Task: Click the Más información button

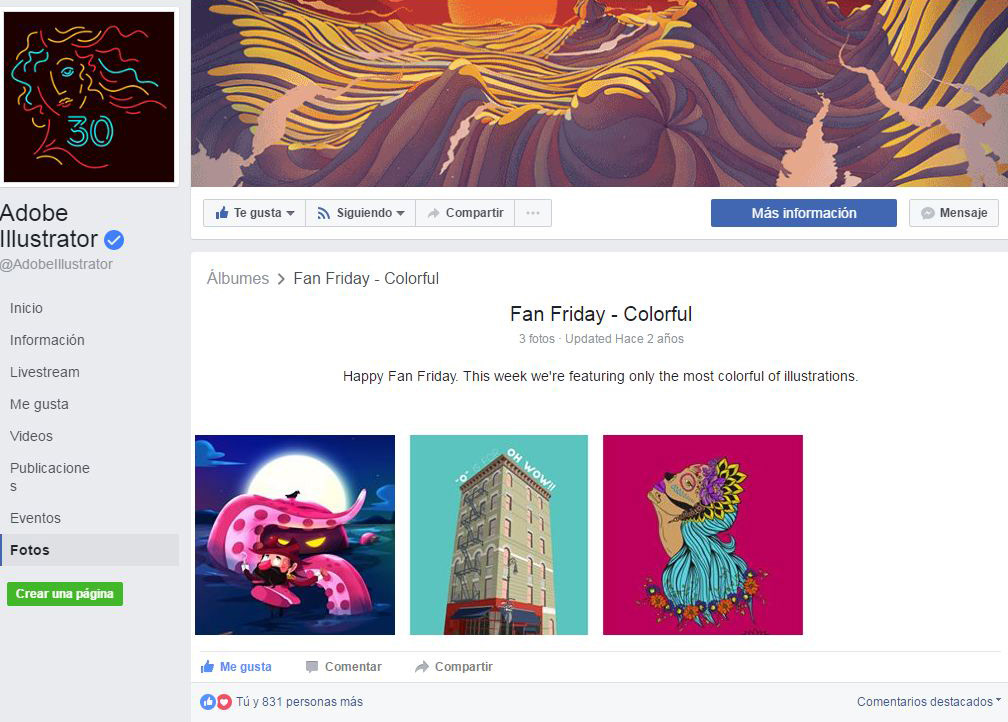Action: tap(804, 213)
